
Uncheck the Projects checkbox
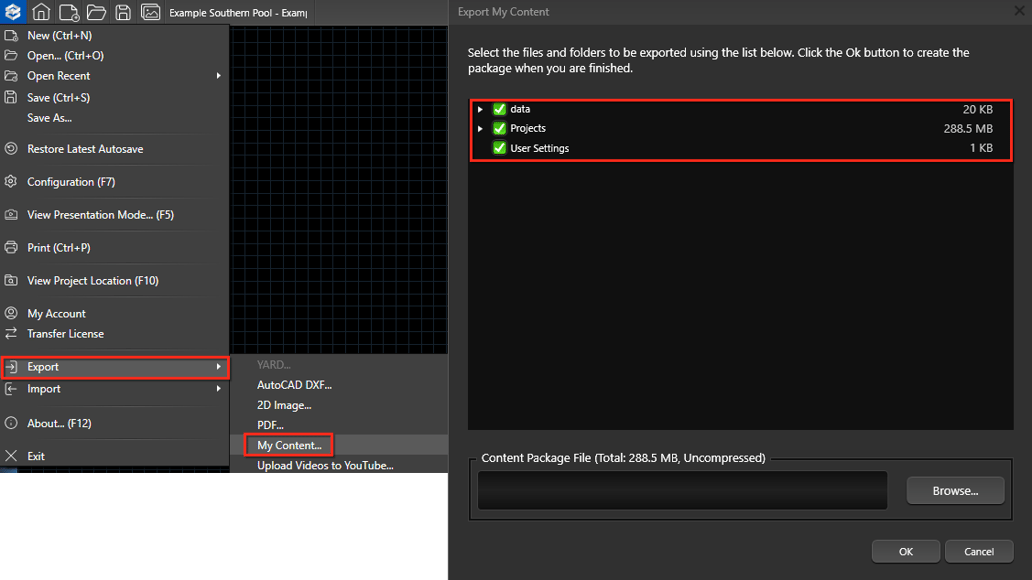[498, 128]
